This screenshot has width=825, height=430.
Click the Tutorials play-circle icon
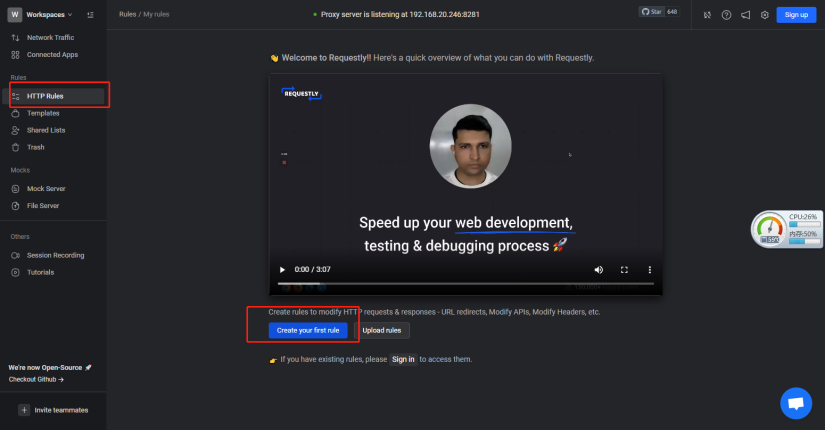pos(15,272)
